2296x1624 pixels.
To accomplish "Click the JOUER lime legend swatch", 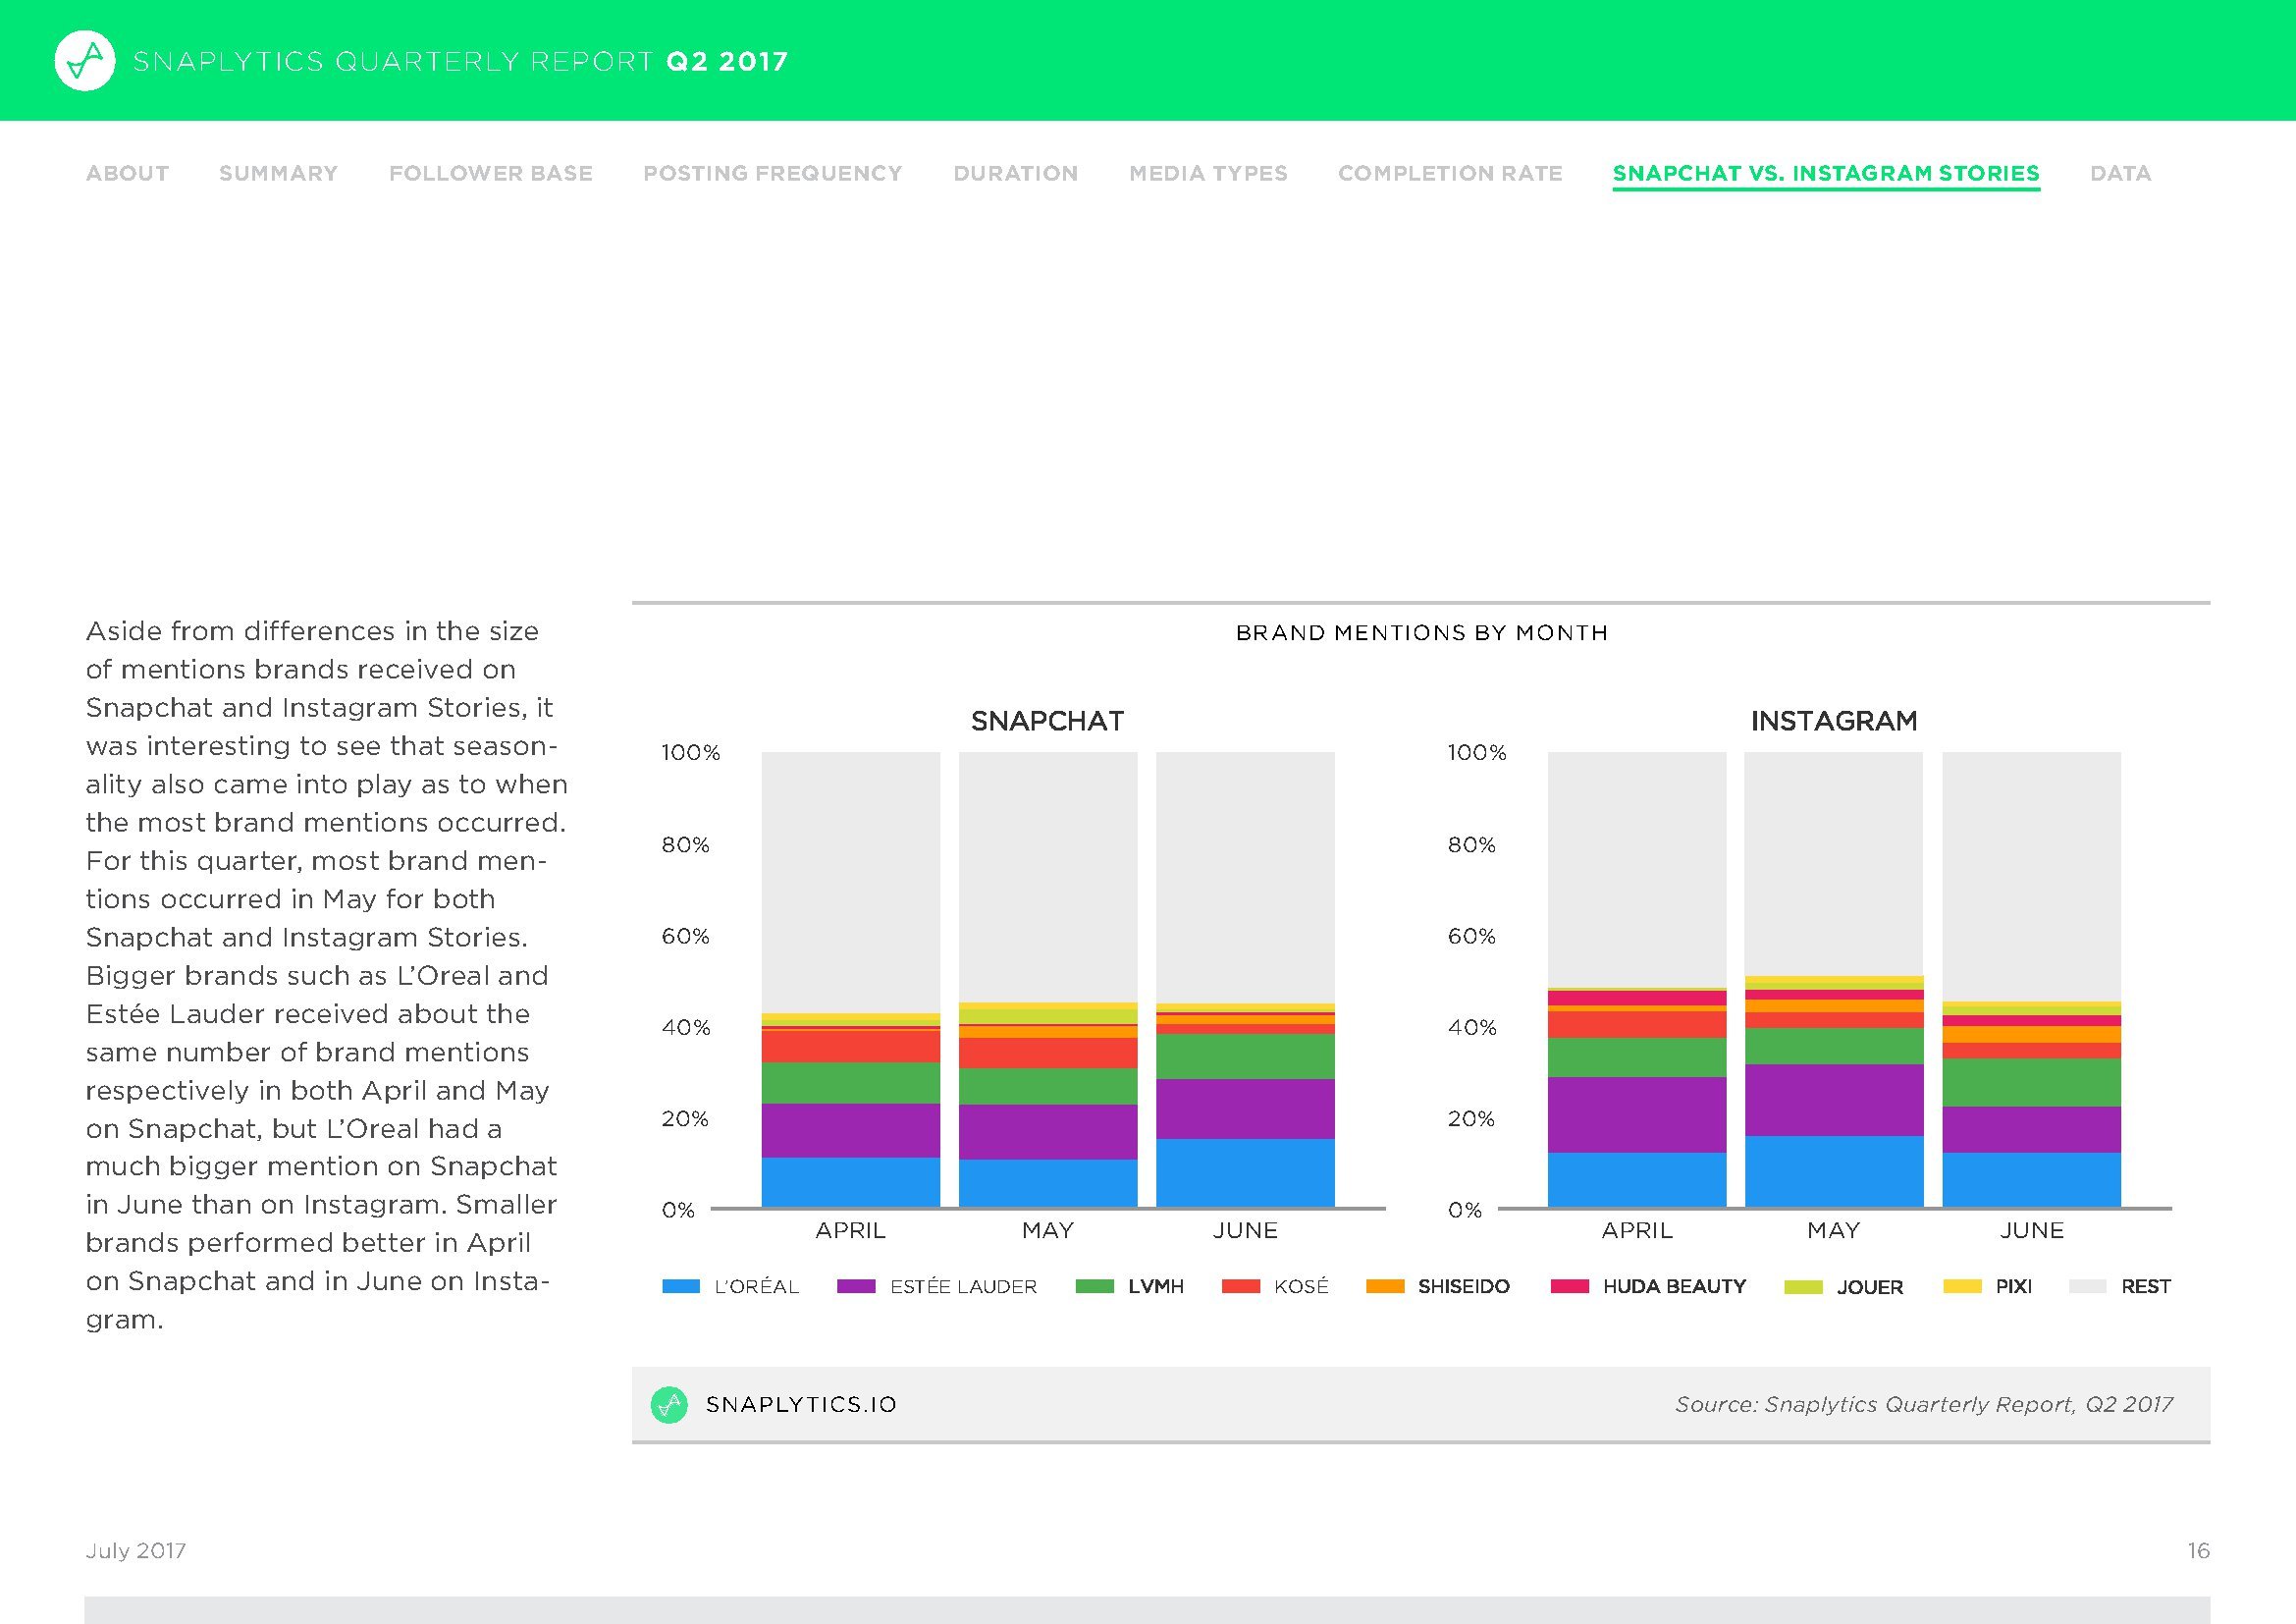I will coord(1803,1287).
